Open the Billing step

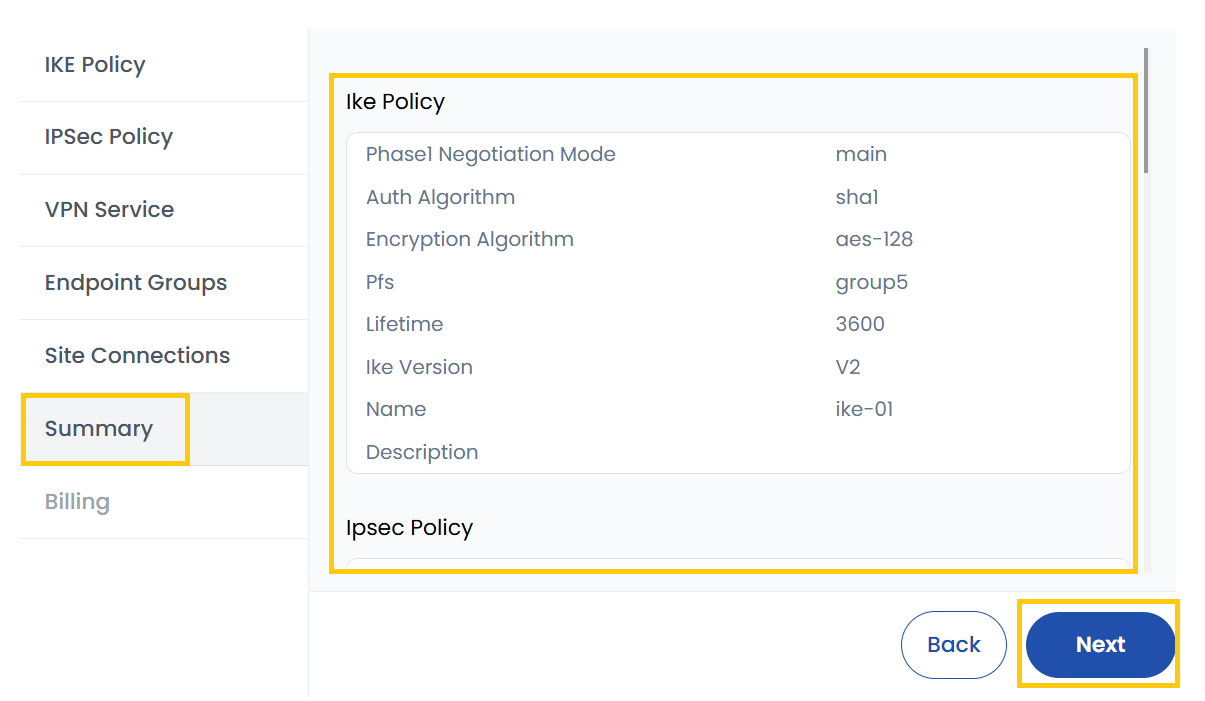point(77,502)
